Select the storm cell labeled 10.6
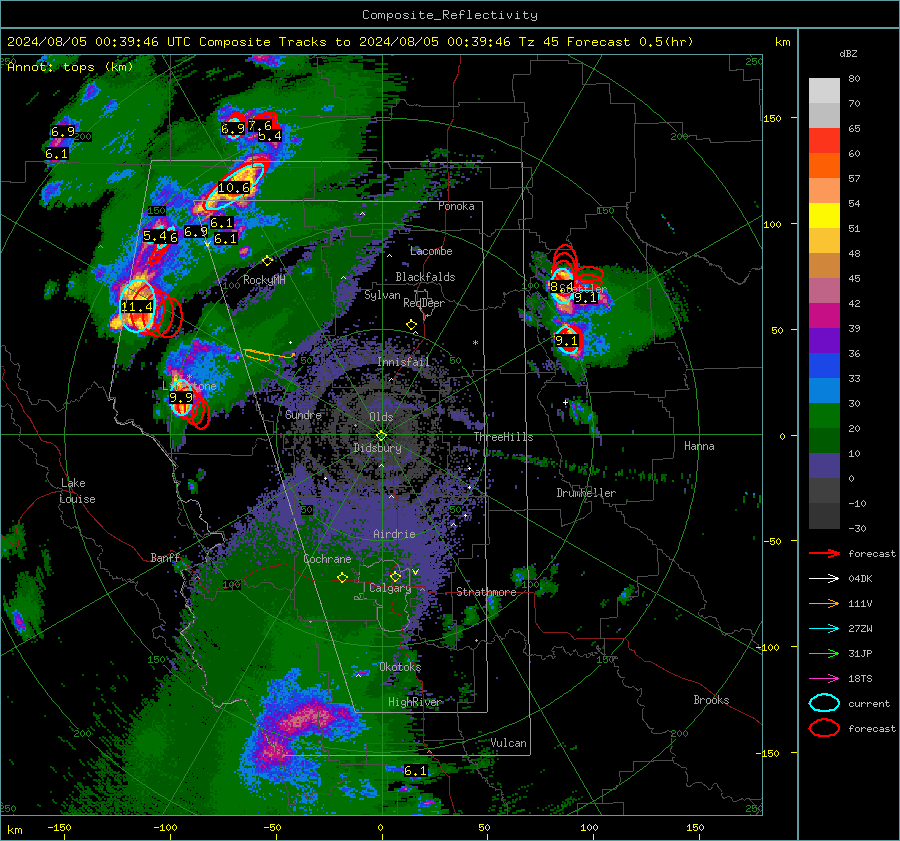Image resolution: width=900 pixels, height=841 pixels. coord(234,187)
